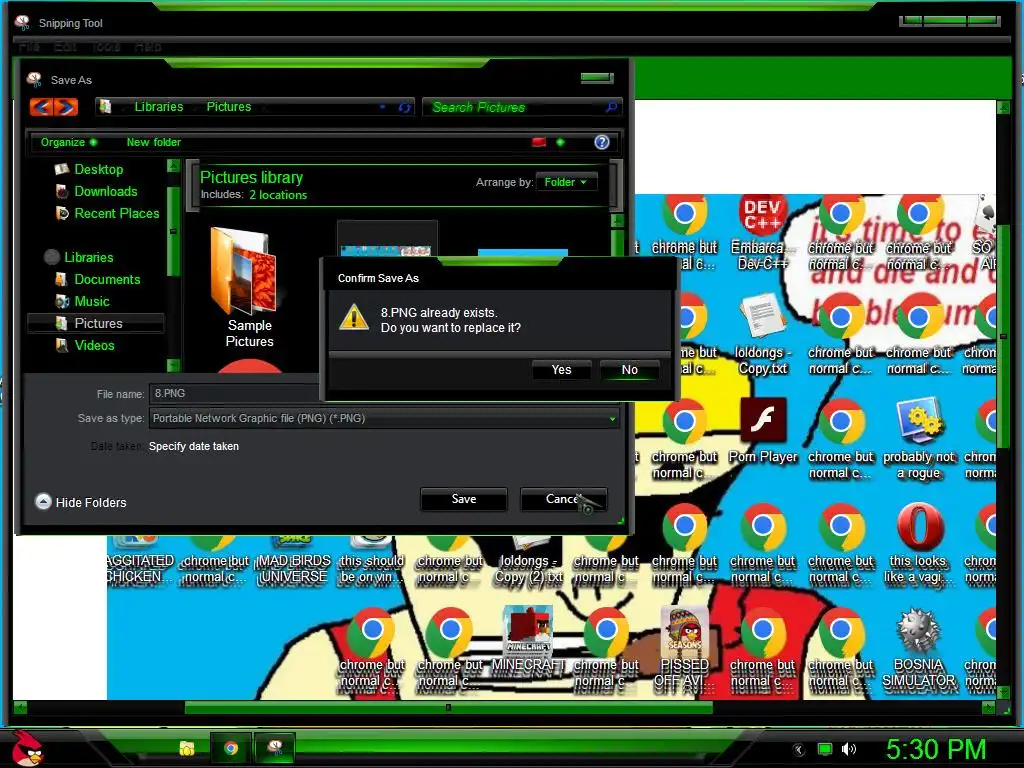Click the 5:30 PM clock
Screen dimensions: 1024x768
click(935, 749)
